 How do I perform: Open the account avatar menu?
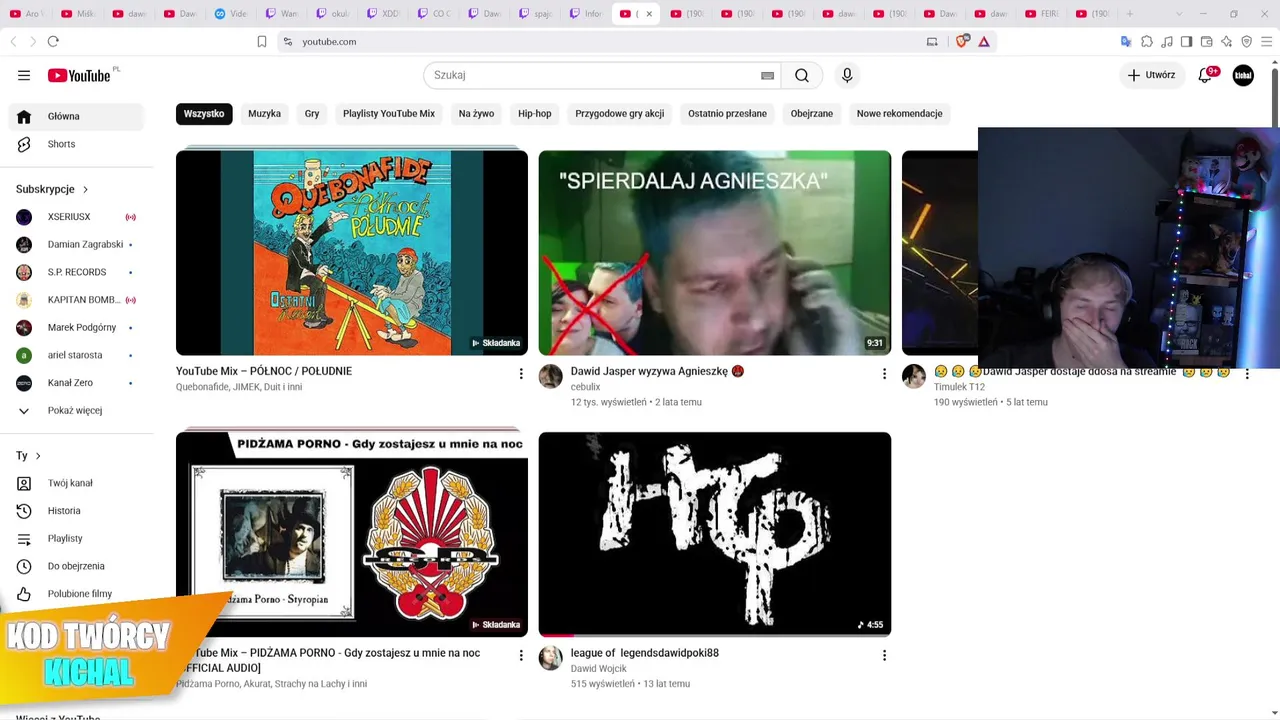1243,75
